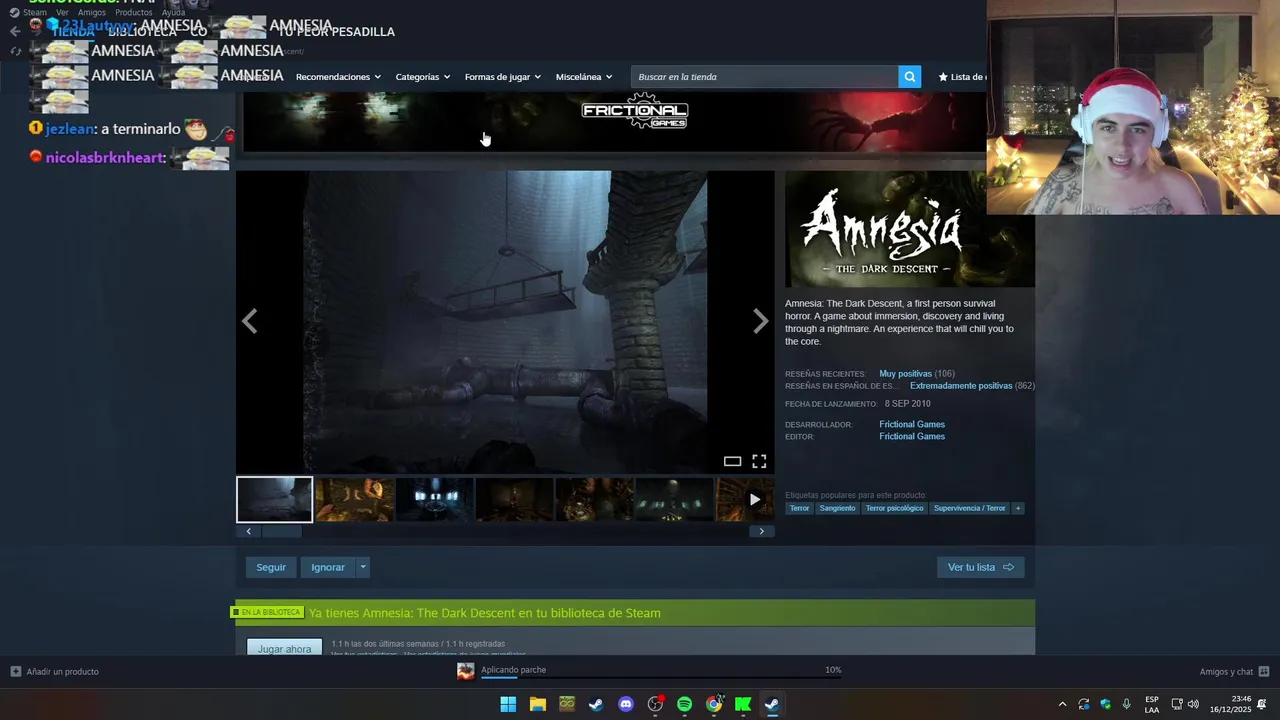Open Extremadamente positivas Spanish reviews link
The height and width of the screenshot is (720, 1280).
pos(961,386)
